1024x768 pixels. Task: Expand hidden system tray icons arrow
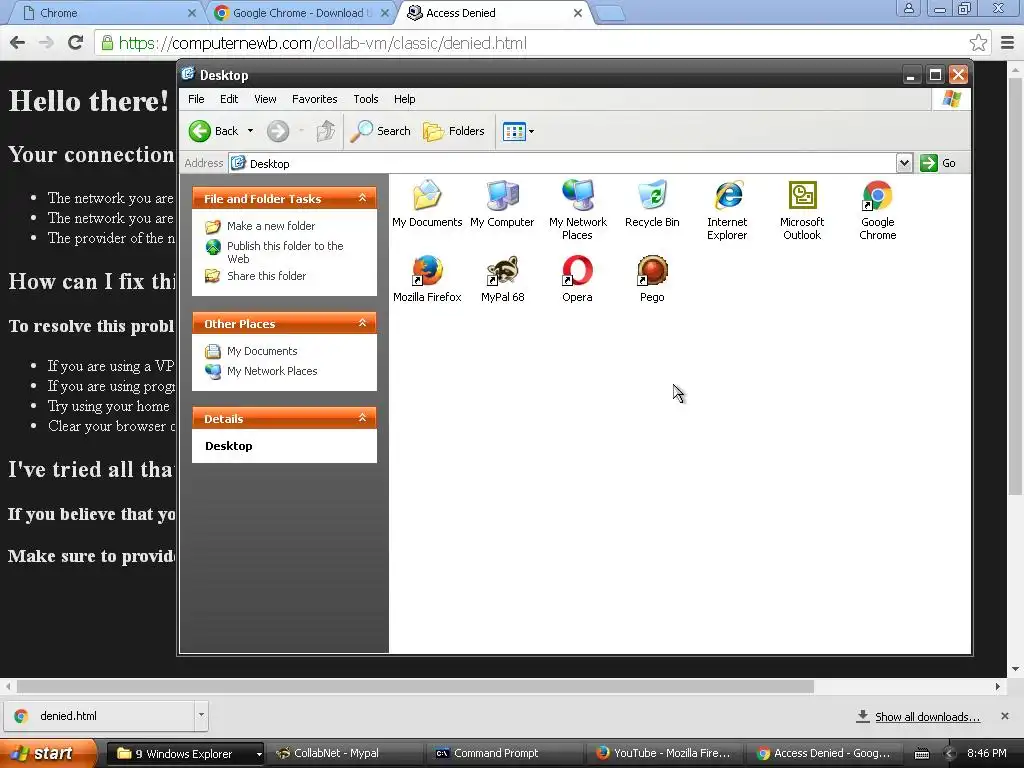950,754
